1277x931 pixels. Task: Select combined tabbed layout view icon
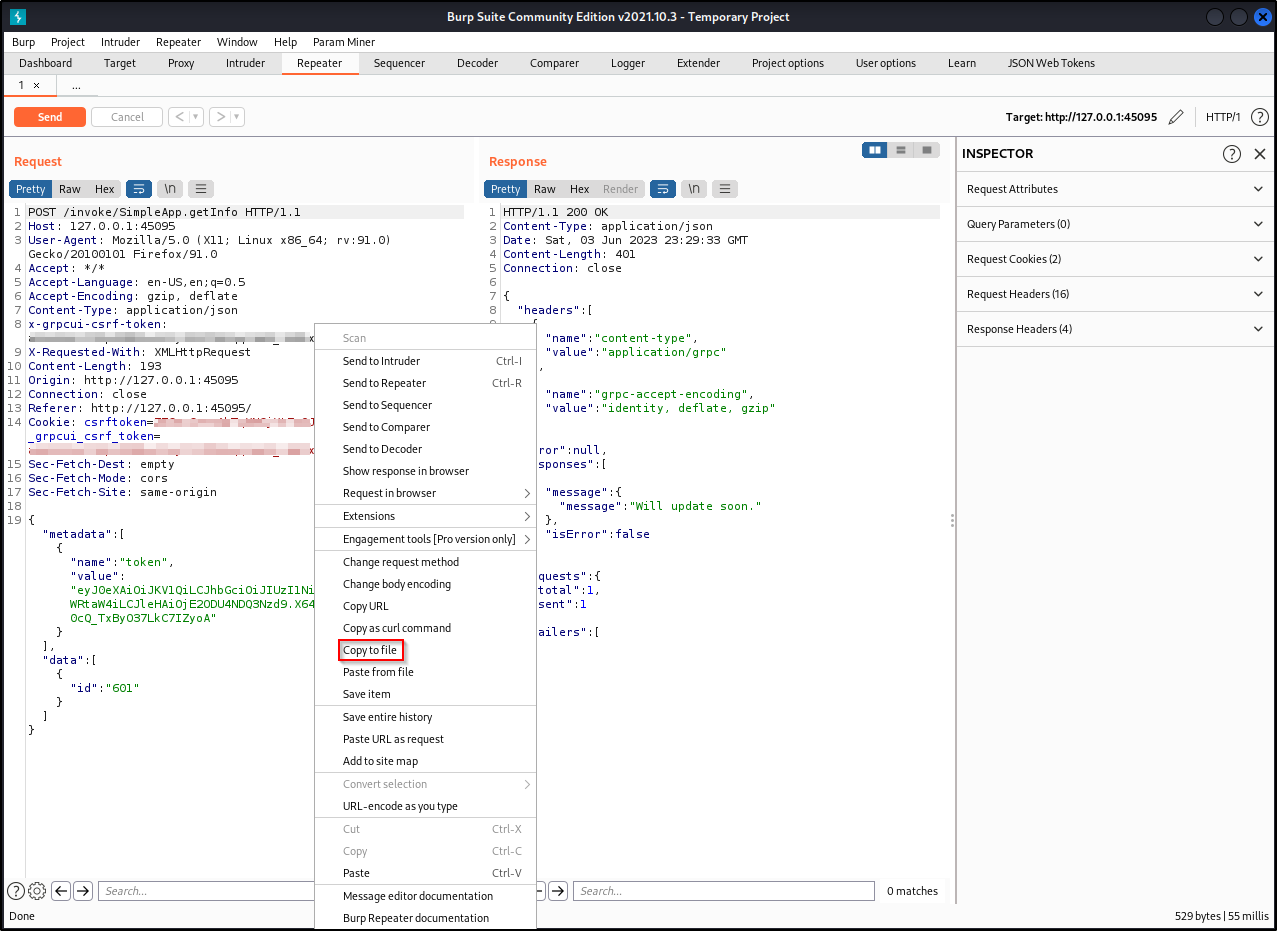[x=927, y=150]
